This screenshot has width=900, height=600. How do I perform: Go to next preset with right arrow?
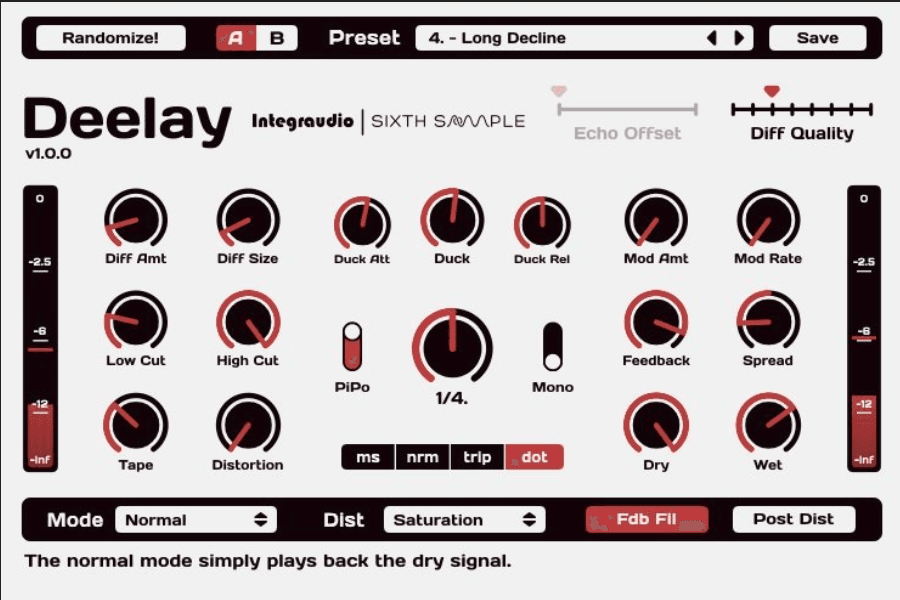coord(739,38)
